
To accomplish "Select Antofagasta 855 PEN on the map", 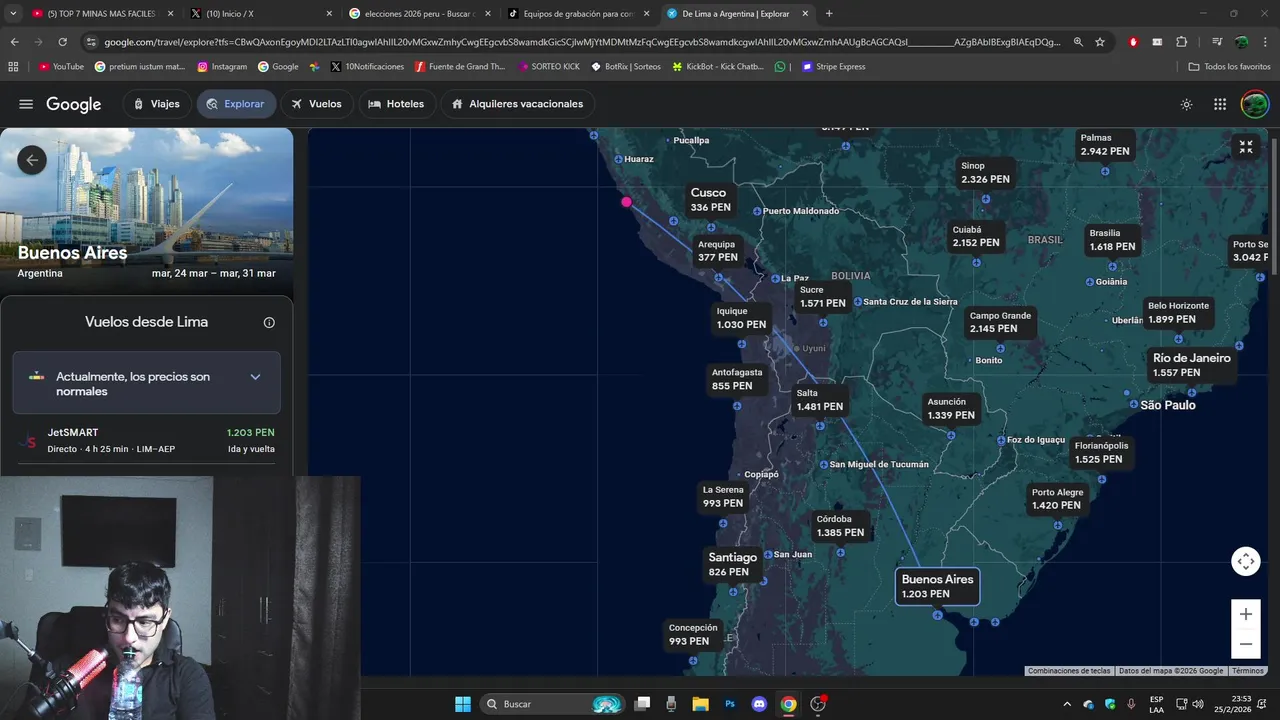I will click(736, 379).
